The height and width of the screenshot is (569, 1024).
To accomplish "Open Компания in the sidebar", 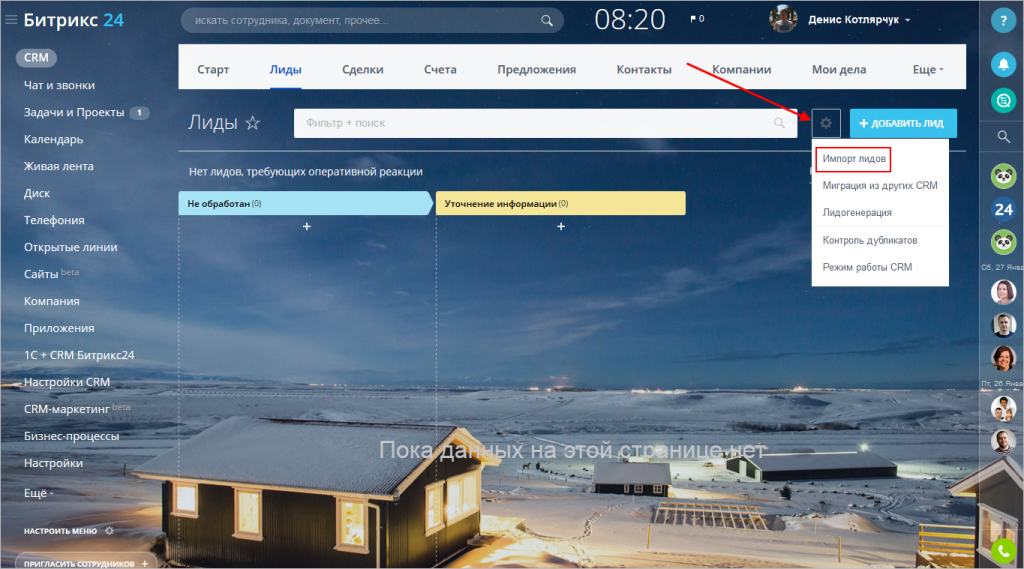I will 52,301.
